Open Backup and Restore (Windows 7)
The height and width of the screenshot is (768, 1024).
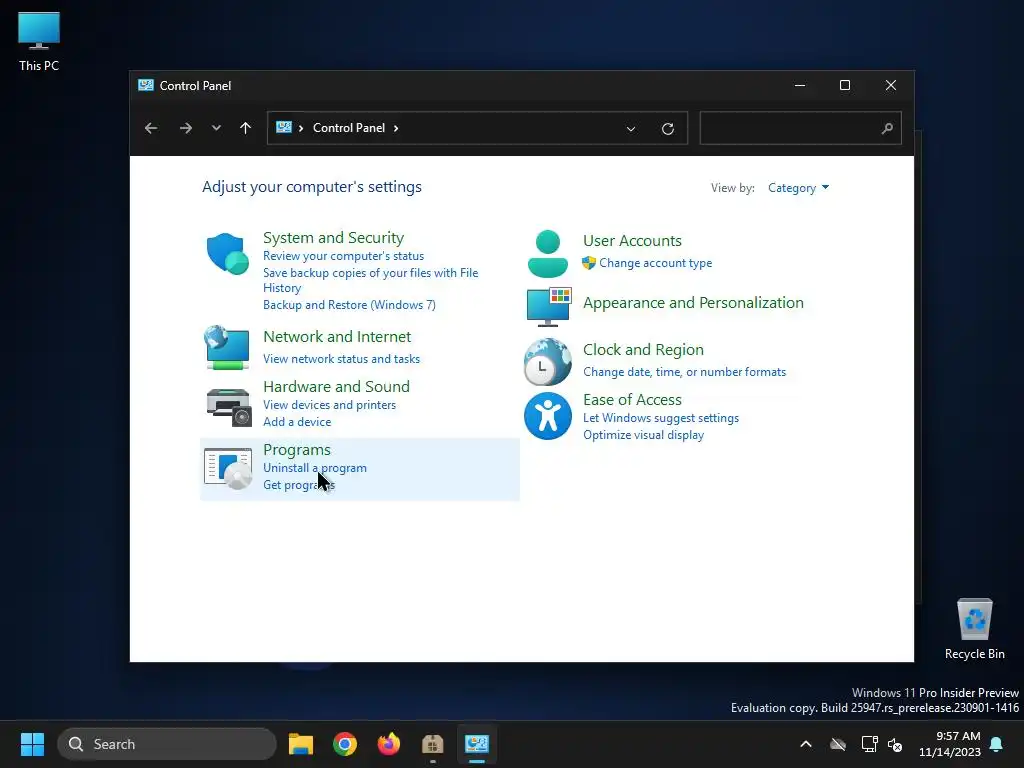coord(349,305)
